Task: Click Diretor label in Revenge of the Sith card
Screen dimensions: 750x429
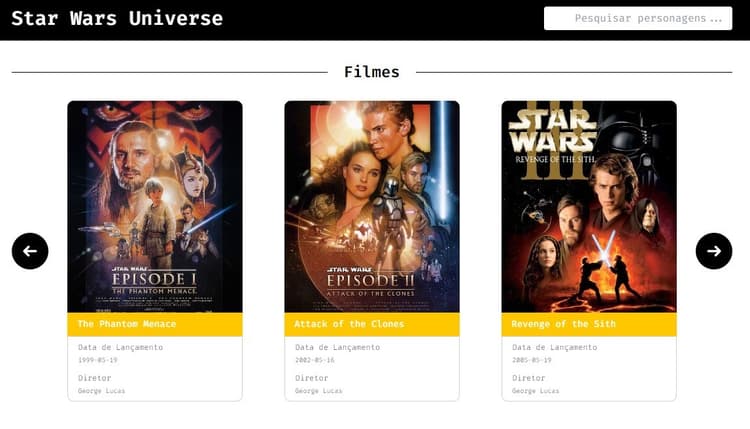Action: [x=529, y=378]
